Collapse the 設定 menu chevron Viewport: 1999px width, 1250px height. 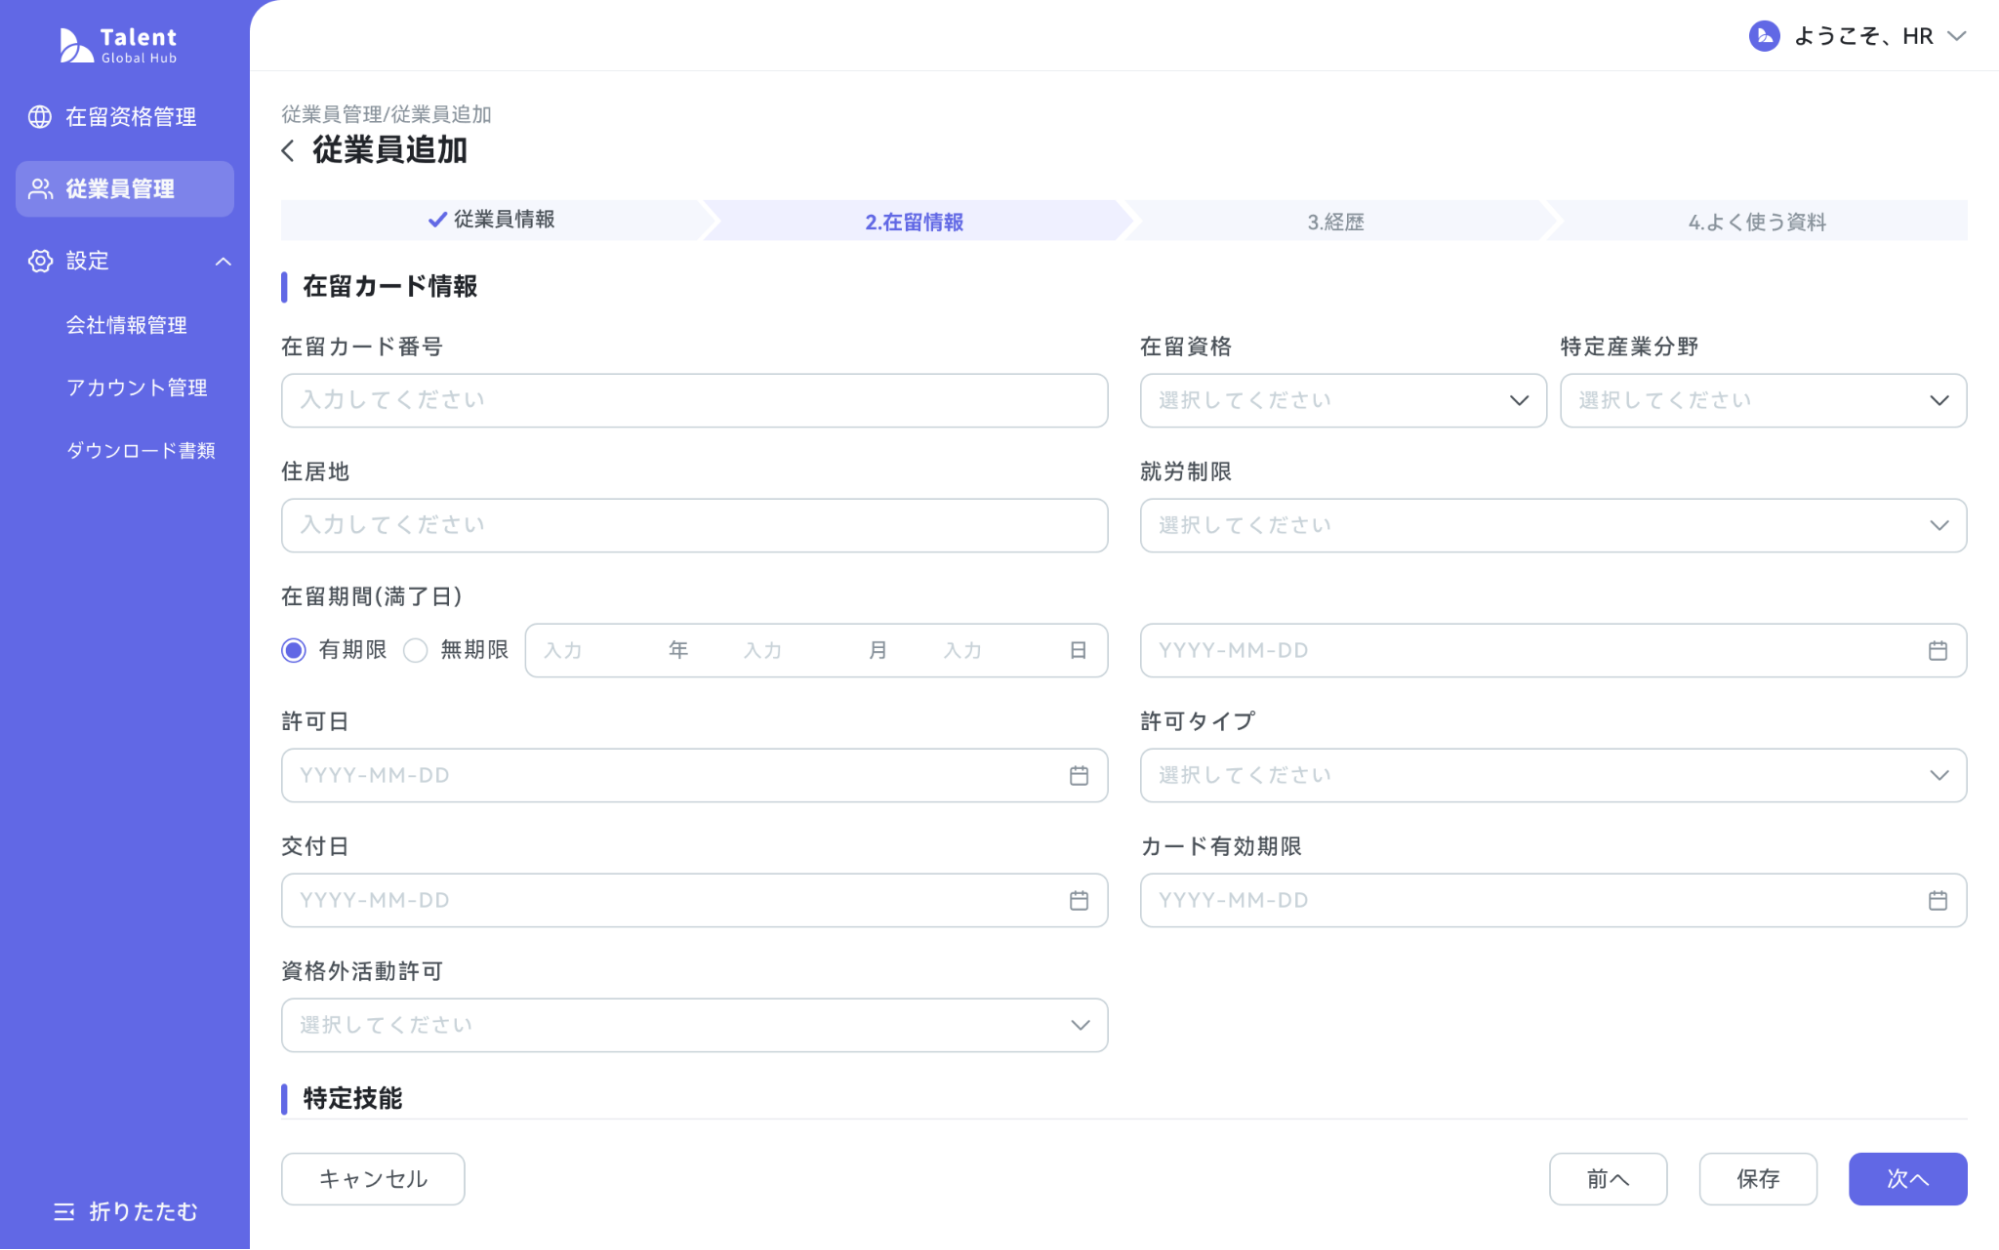[x=223, y=262]
